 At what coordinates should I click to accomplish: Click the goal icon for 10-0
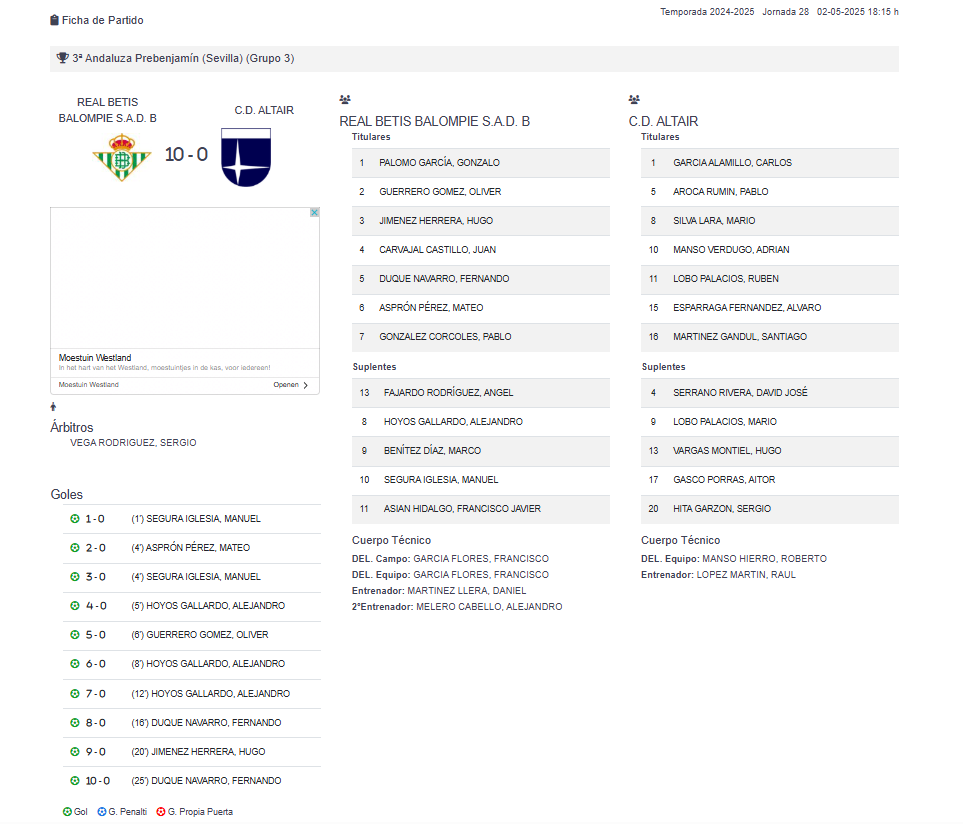pyautogui.click(x=75, y=781)
